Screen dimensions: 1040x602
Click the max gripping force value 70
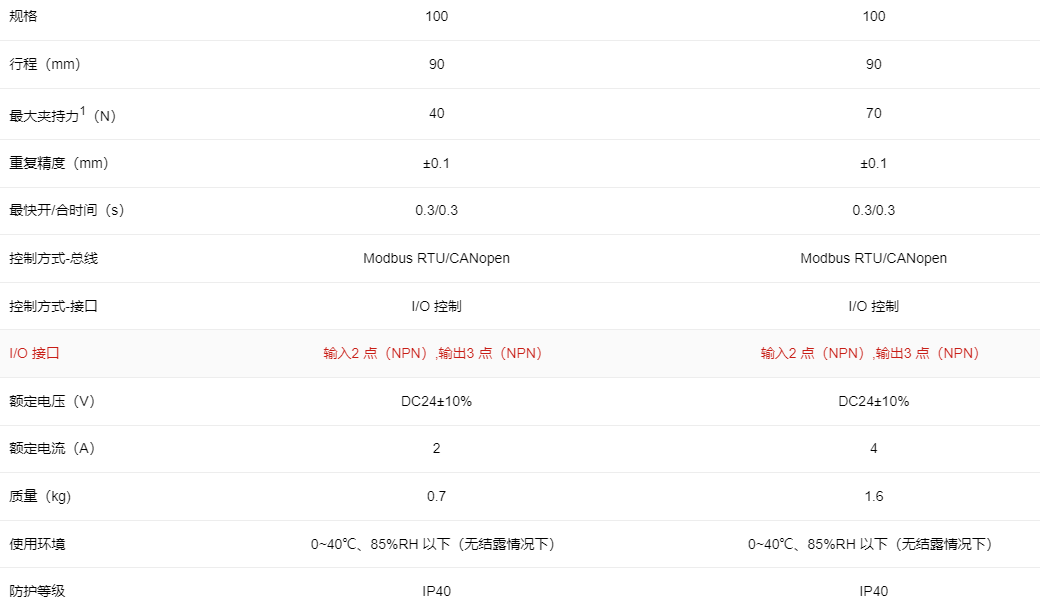(873, 113)
